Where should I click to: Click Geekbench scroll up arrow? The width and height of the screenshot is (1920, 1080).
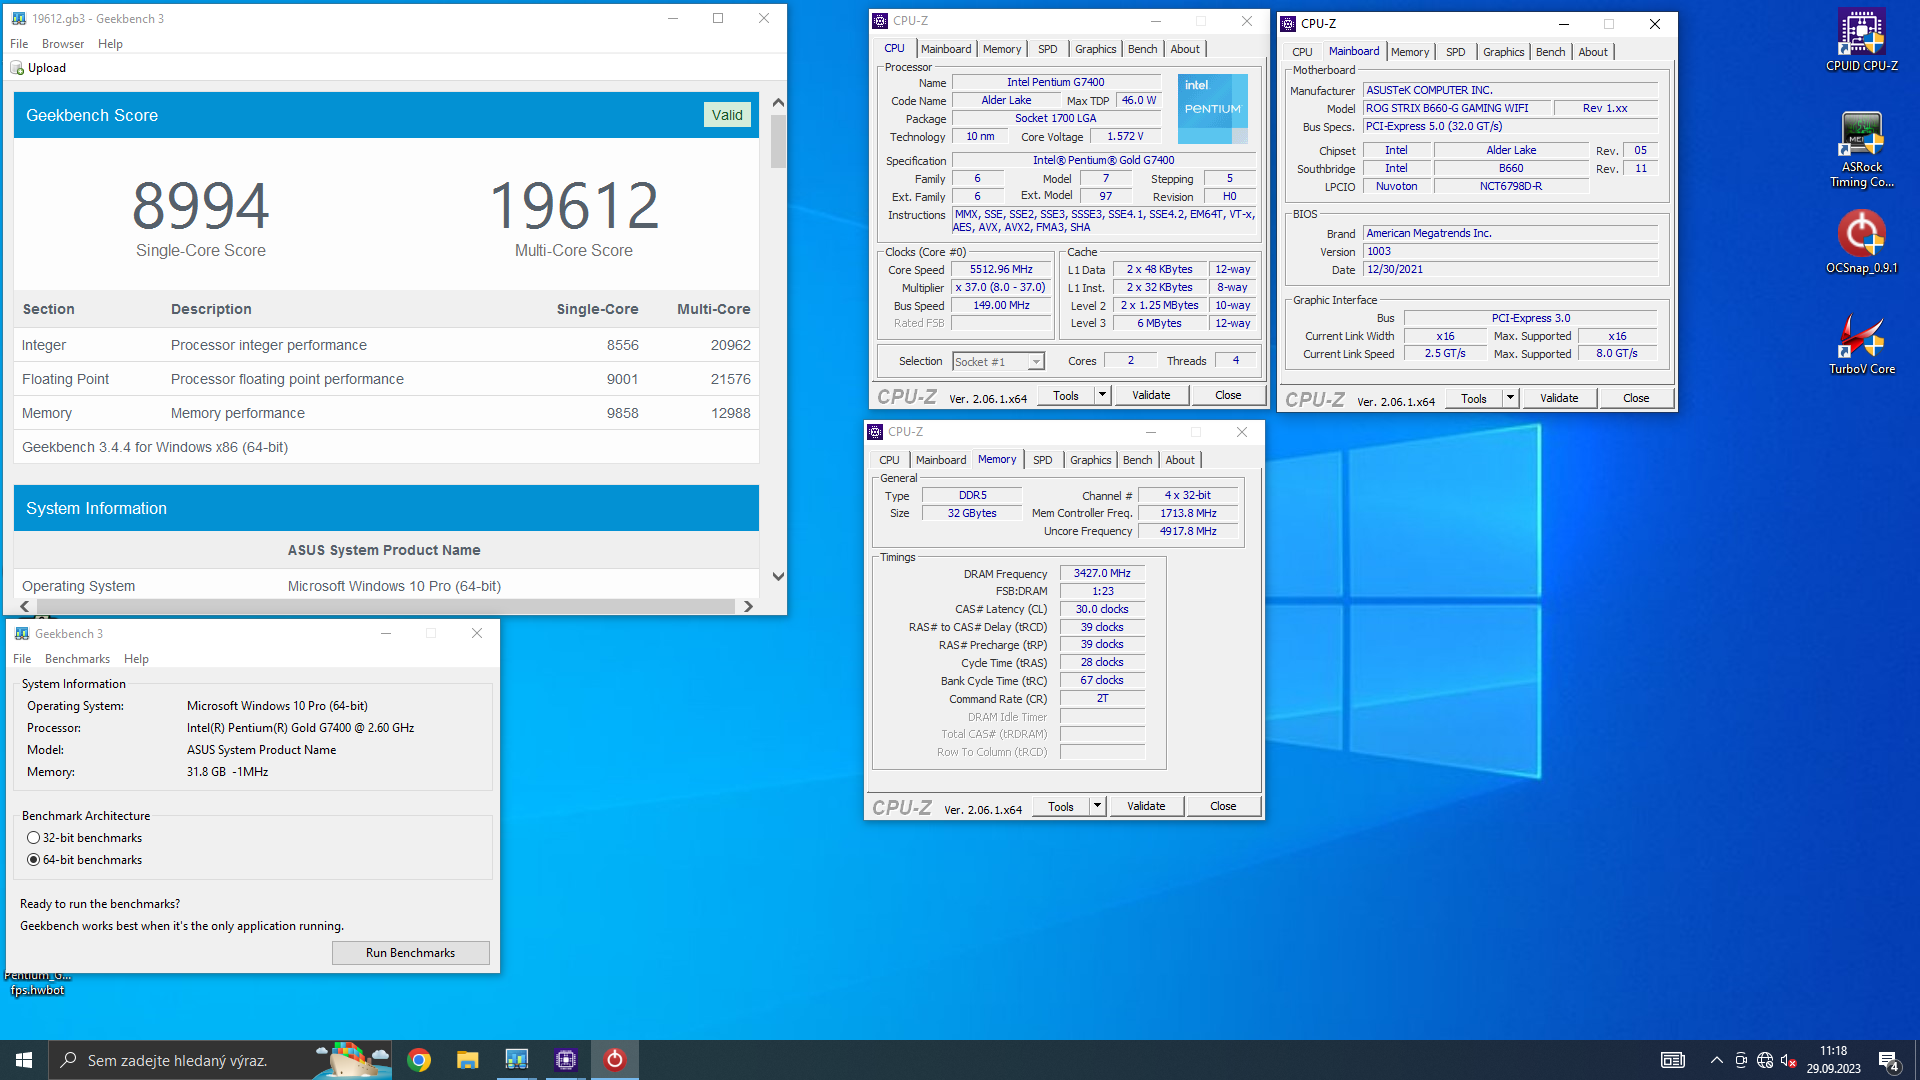(x=778, y=102)
